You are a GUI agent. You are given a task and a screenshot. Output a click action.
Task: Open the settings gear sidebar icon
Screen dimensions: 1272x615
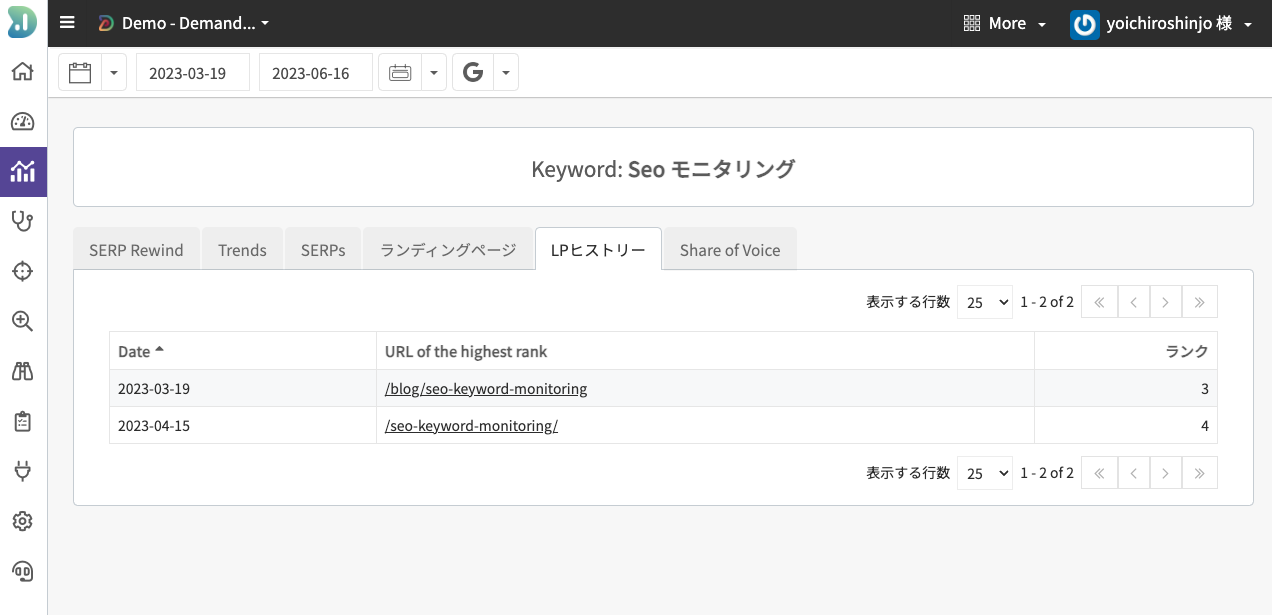point(22,521)
